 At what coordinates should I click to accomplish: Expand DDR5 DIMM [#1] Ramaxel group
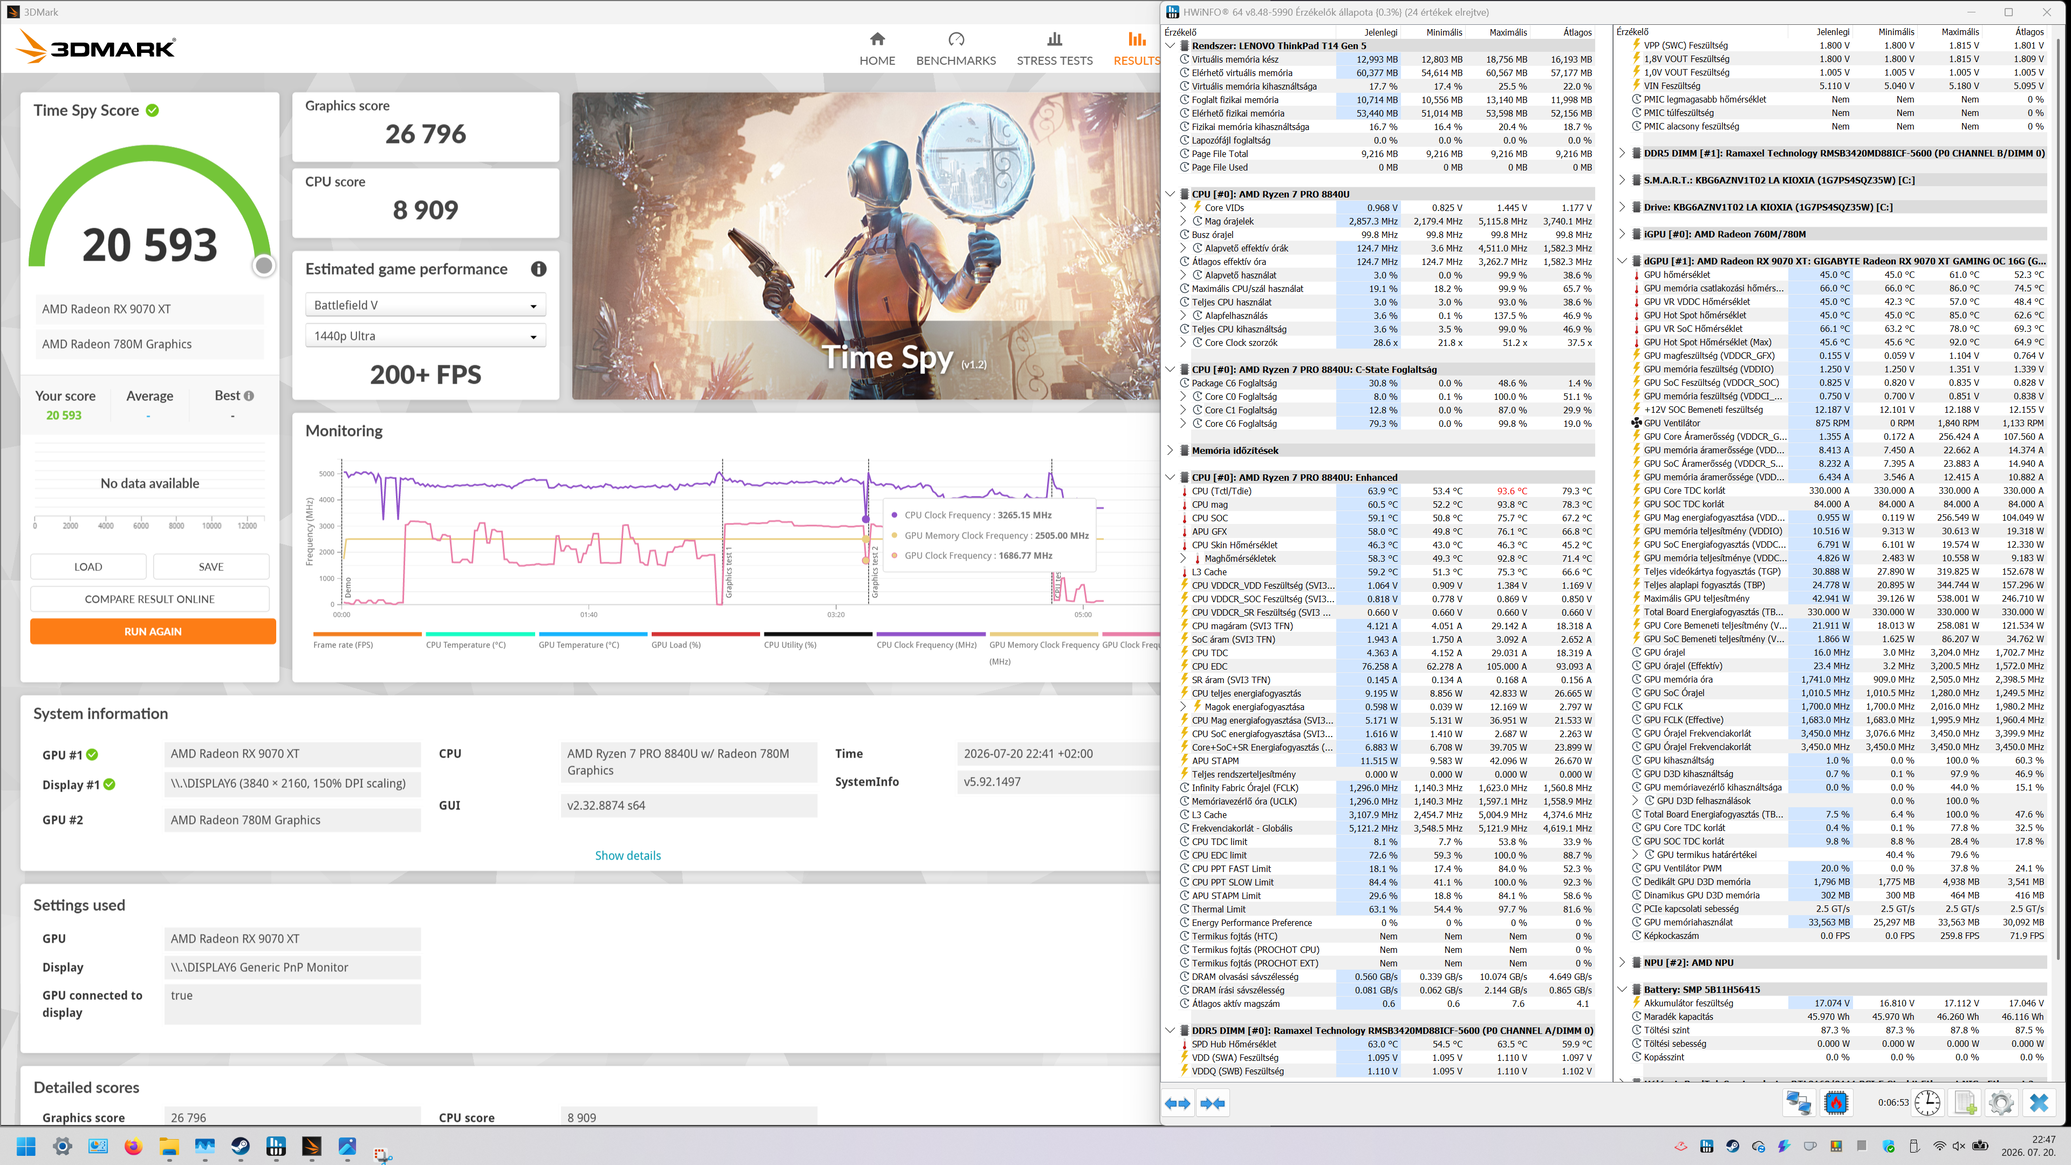click(x=1622, y=153)
